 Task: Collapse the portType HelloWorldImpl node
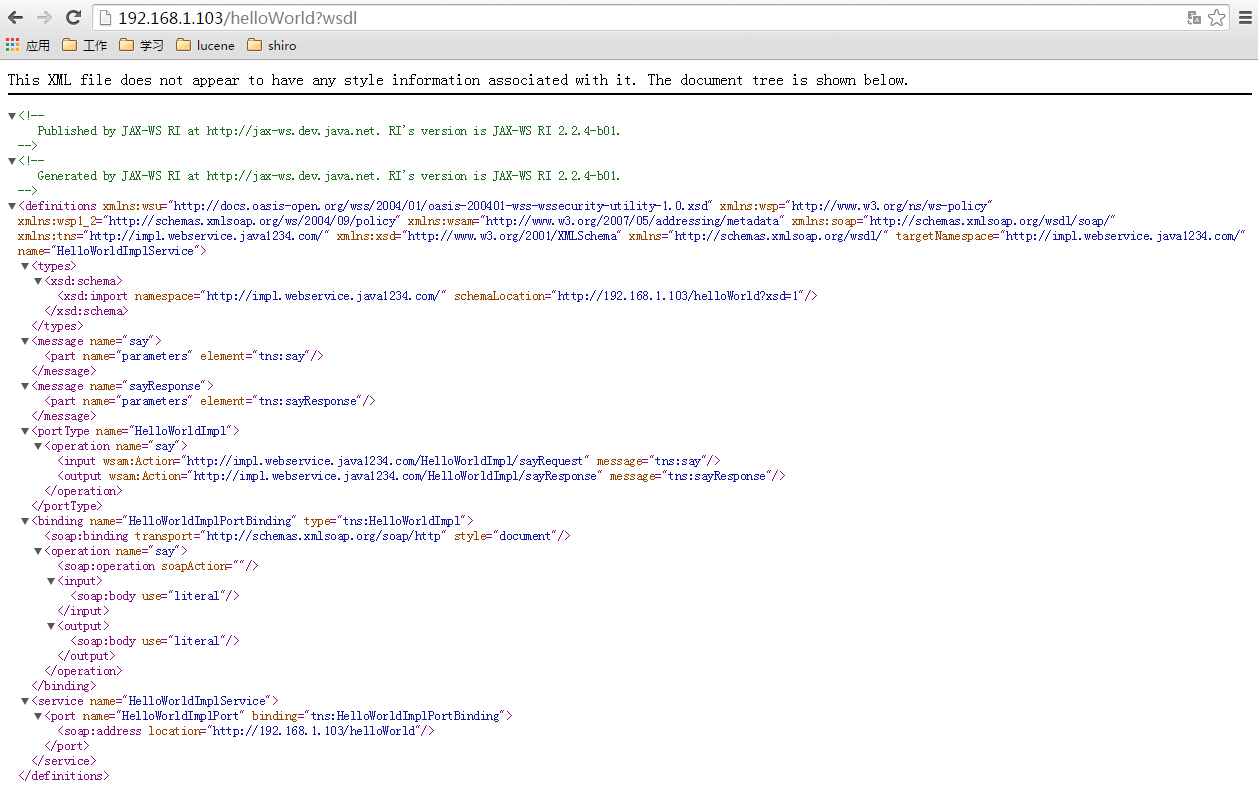coord(25,431)
